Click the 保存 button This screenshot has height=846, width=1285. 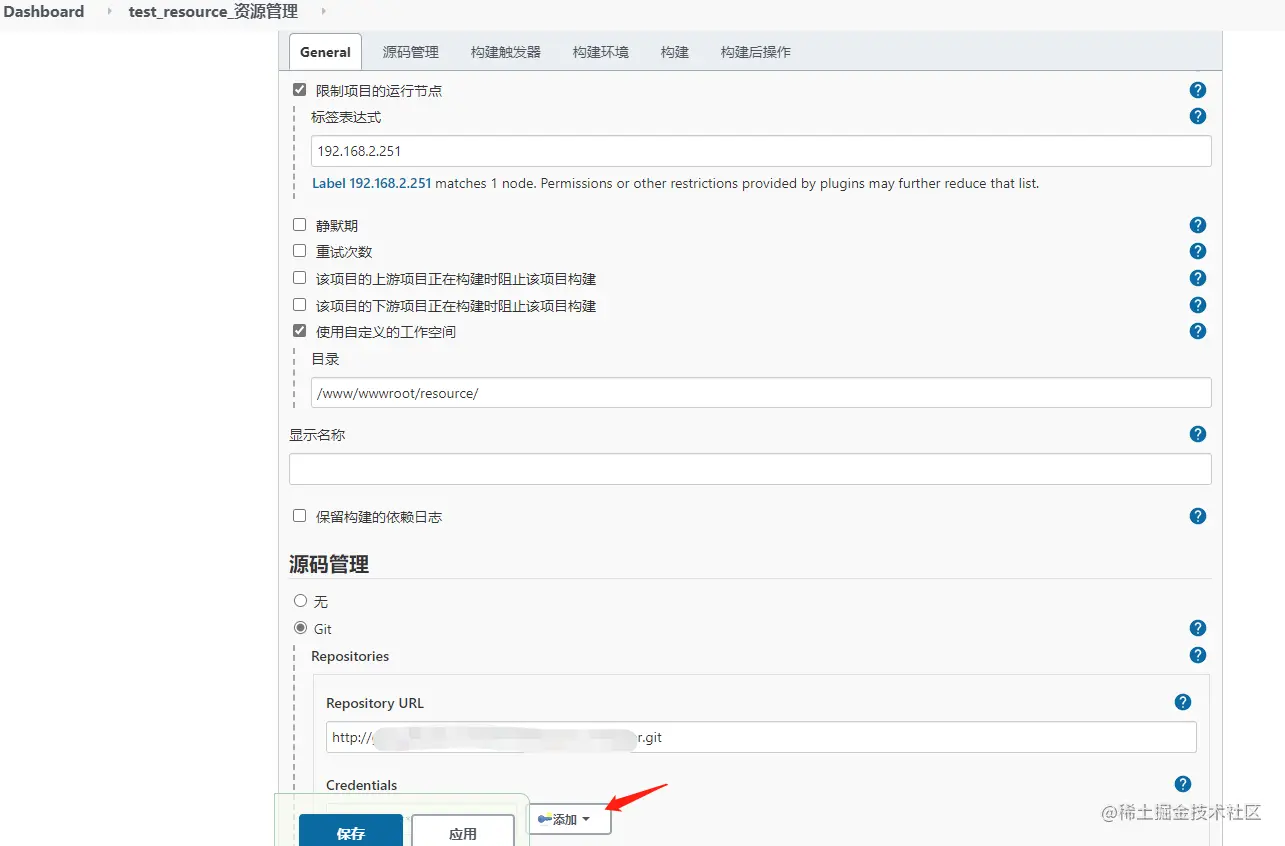(x=351, y=831)
